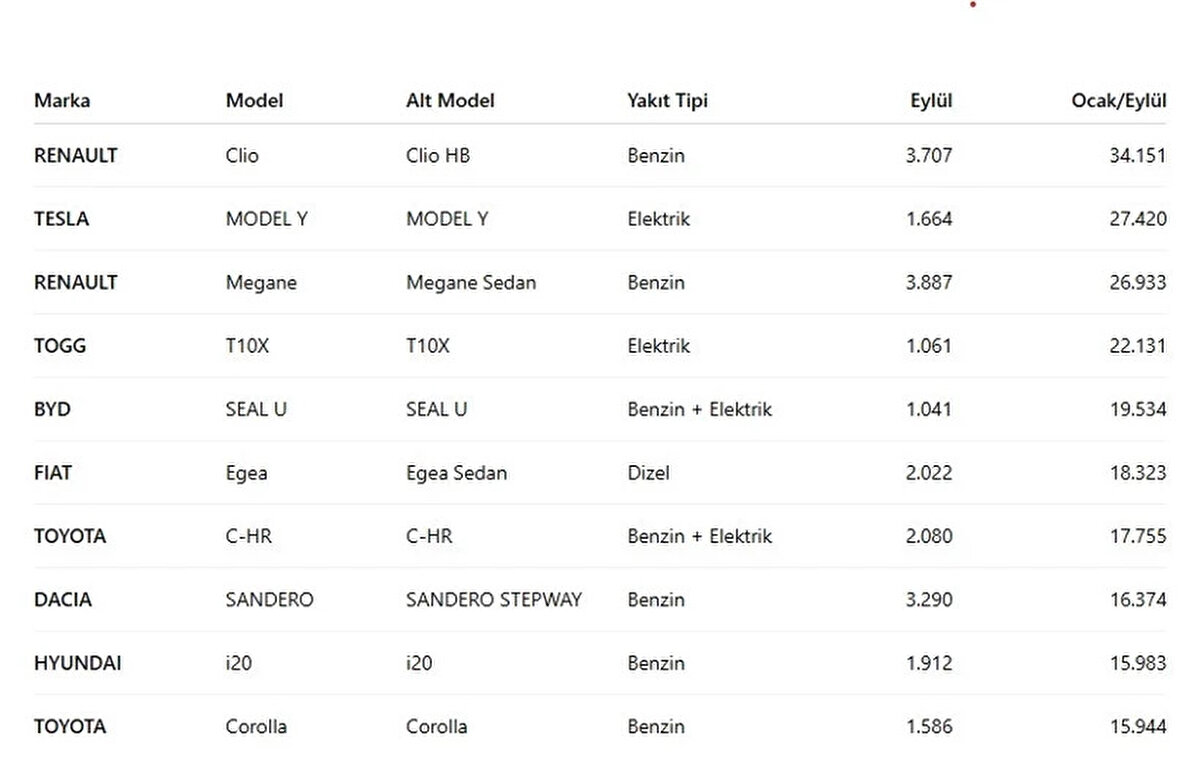1200x777 pixels.
Task: Click the BYD brand cell
Action: [x=52, y=409]
